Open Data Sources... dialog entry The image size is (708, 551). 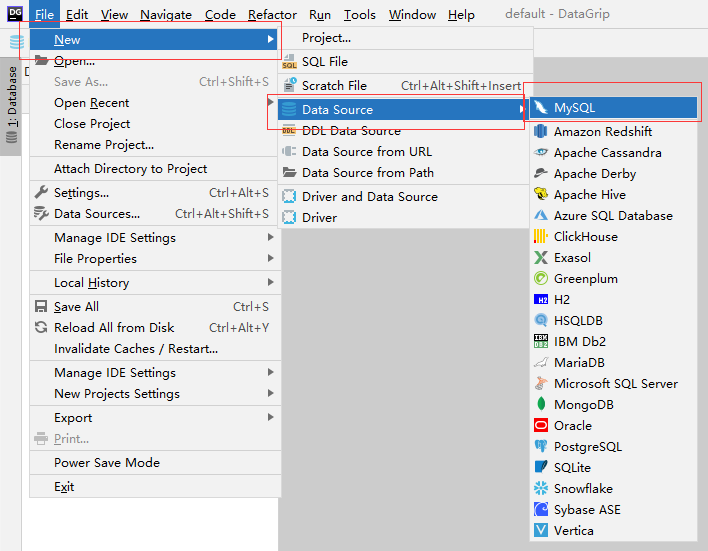coord(154,213)
